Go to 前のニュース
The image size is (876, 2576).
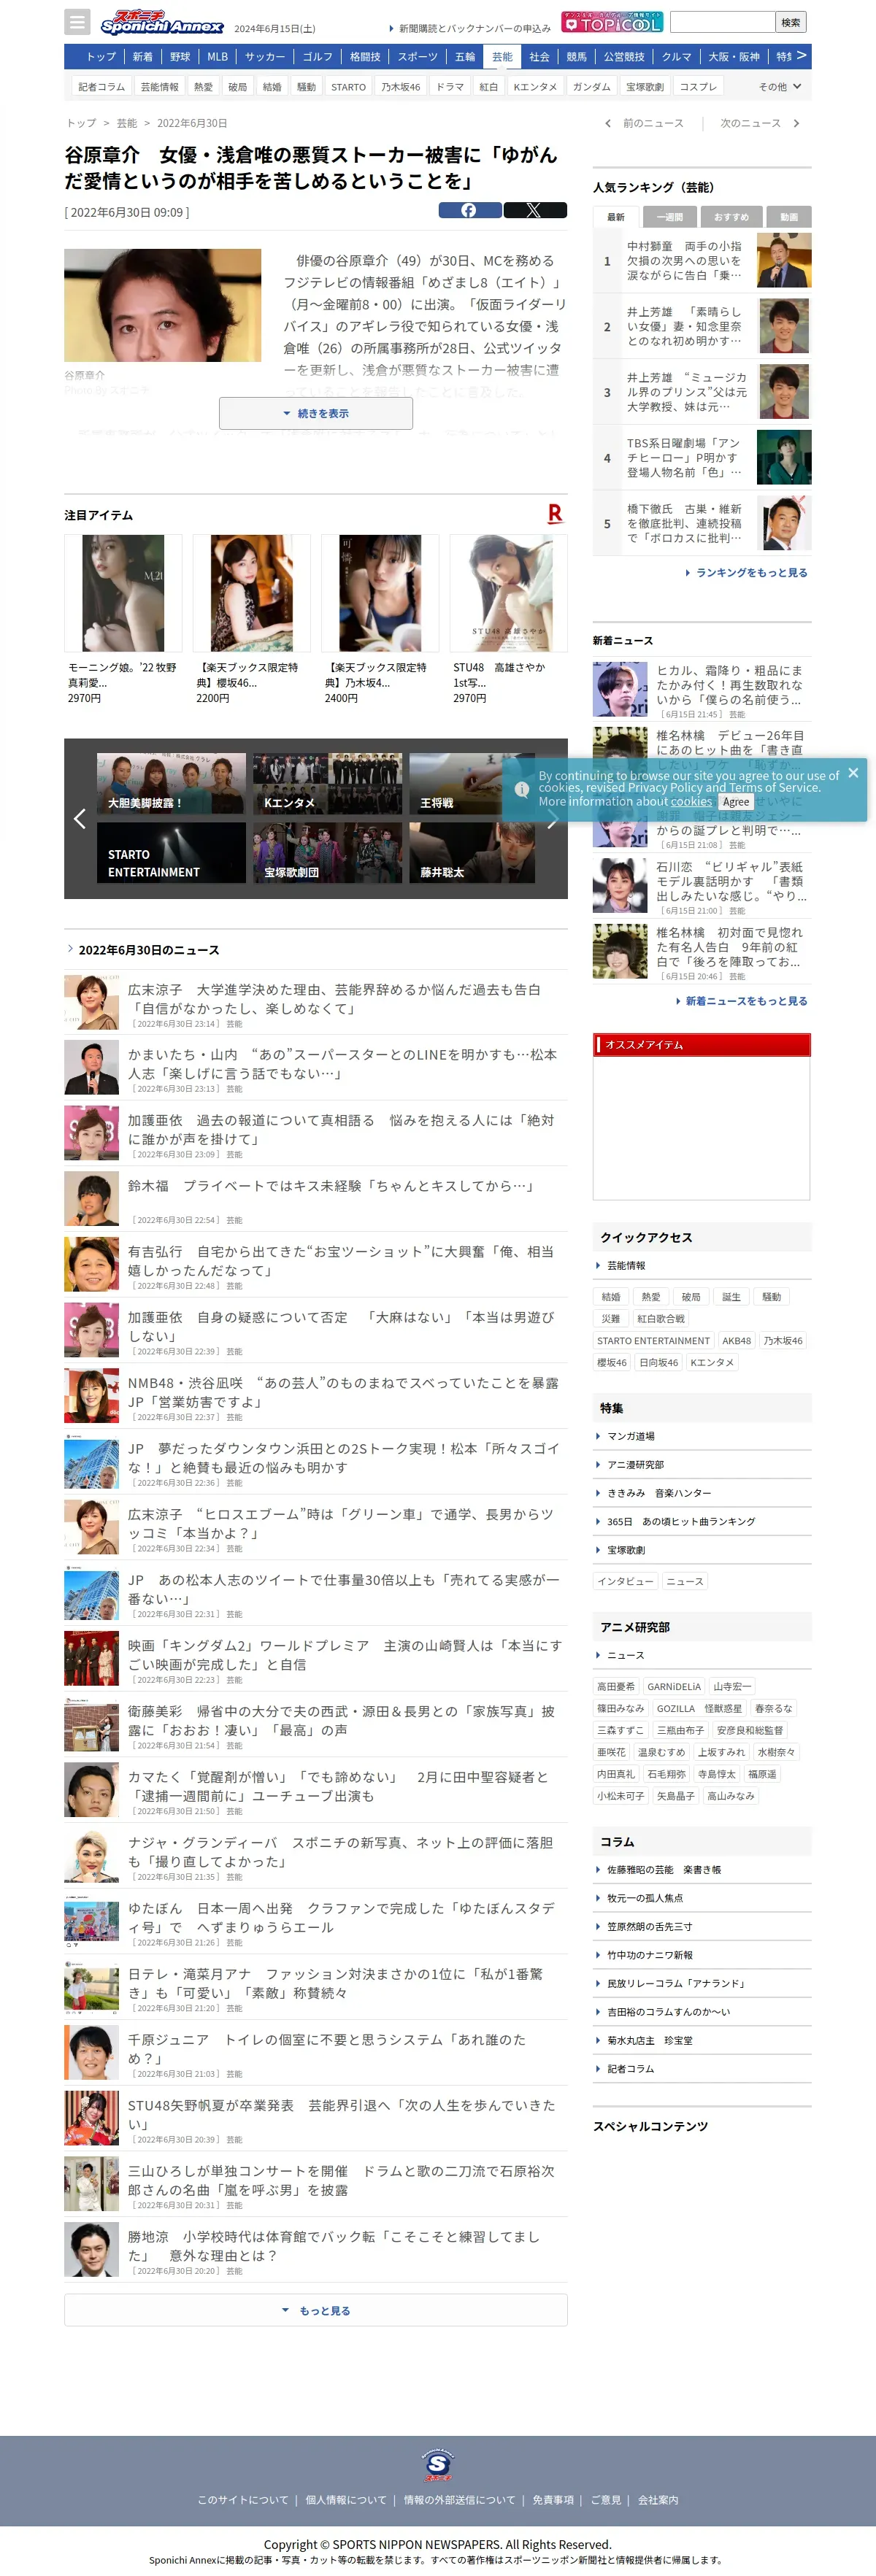[644, 123]
